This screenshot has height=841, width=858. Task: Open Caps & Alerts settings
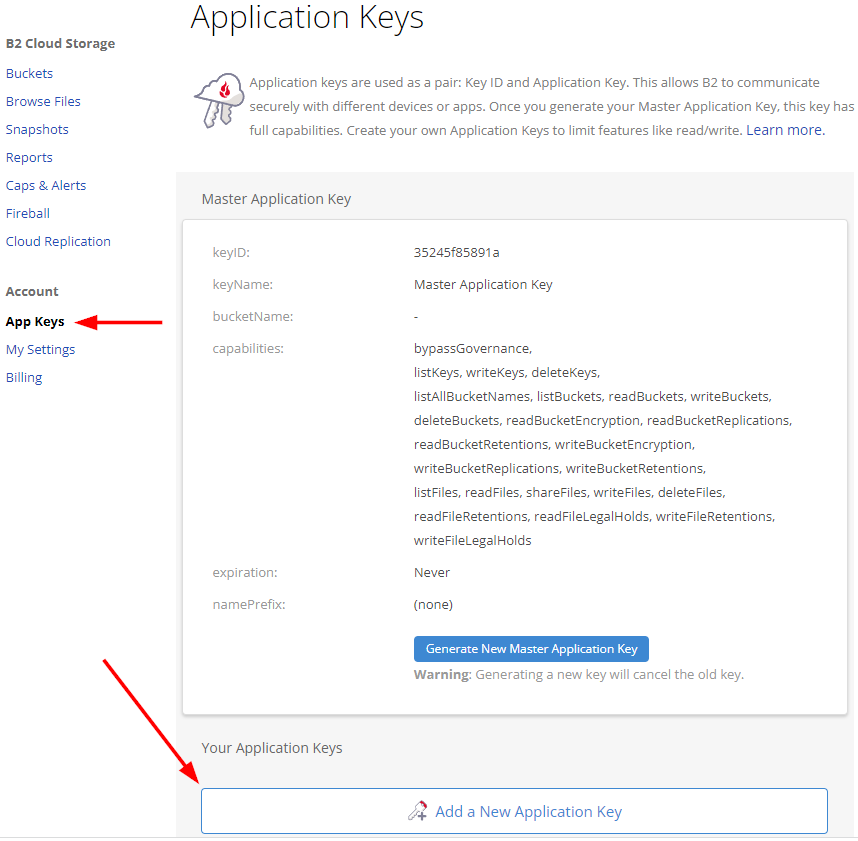click(46, 185)
